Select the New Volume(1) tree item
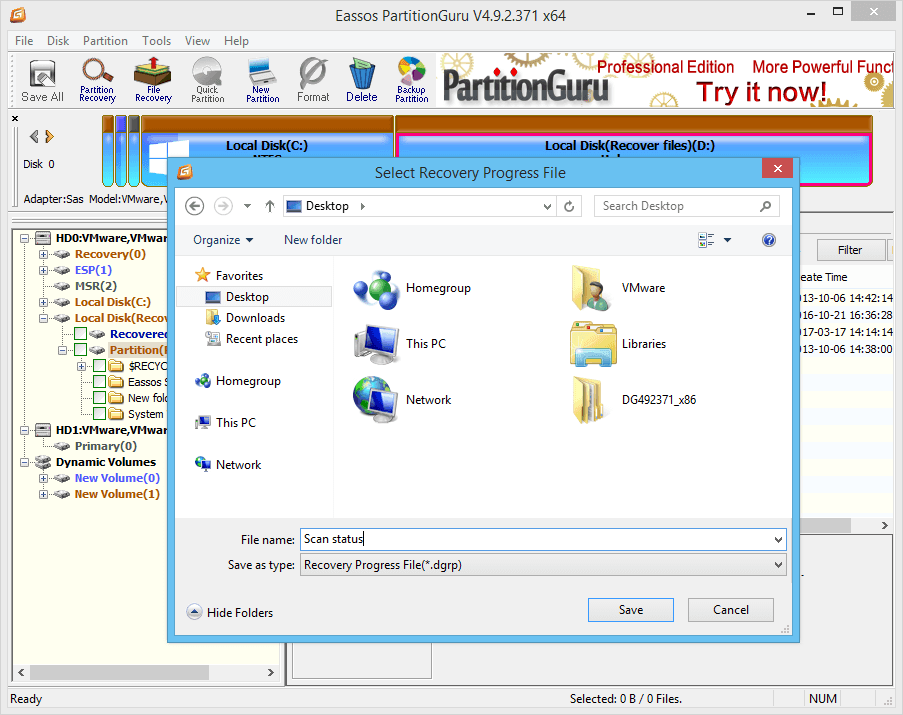The width and height of the screenshot is (903, 715). click(117, 494)
